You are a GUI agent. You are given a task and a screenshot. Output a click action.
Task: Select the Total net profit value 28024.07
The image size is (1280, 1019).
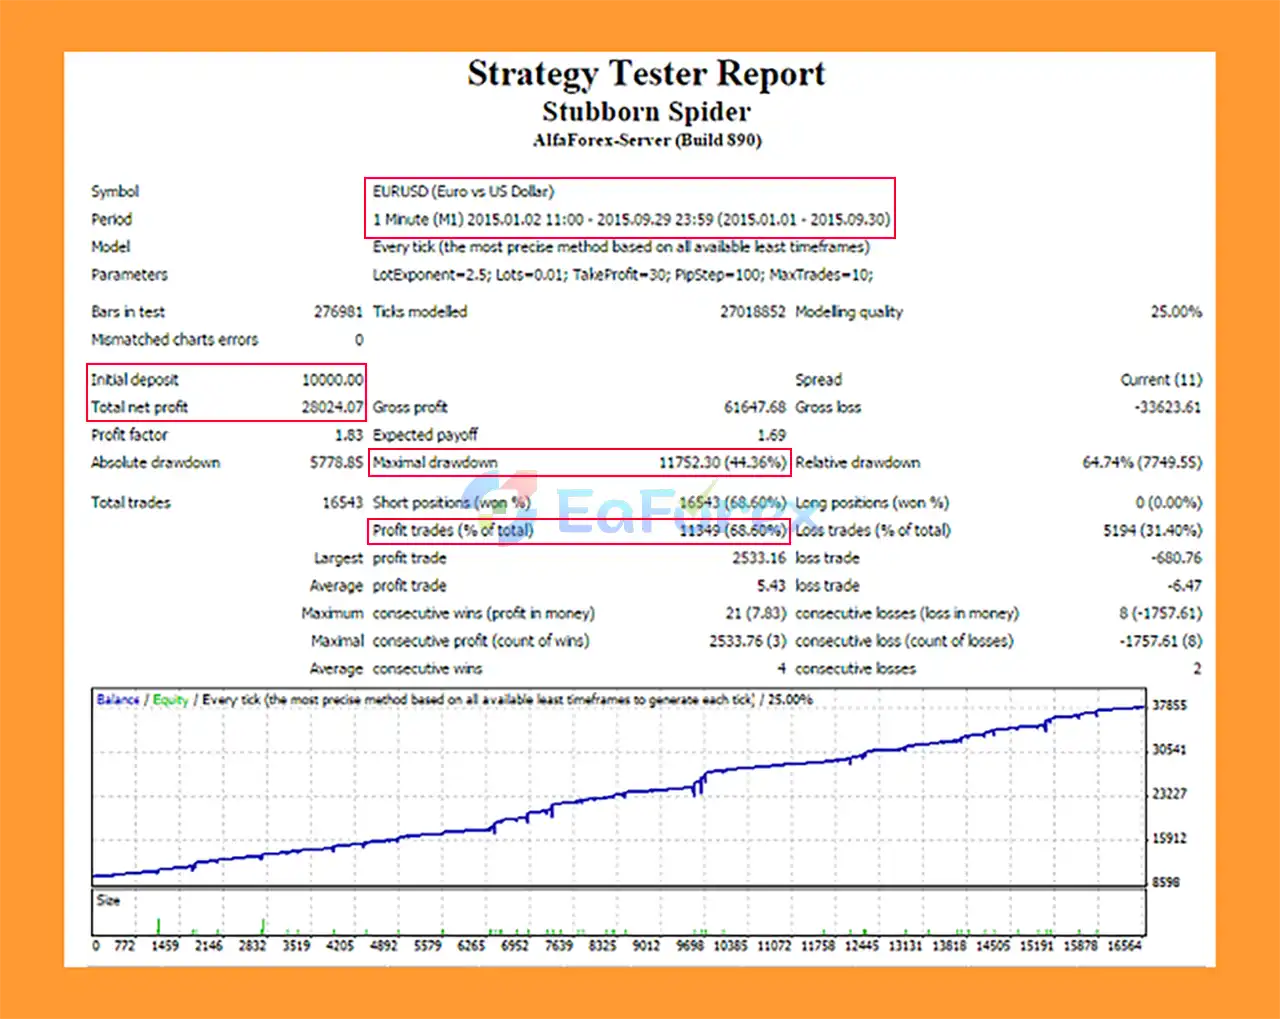tap(331, 407)
